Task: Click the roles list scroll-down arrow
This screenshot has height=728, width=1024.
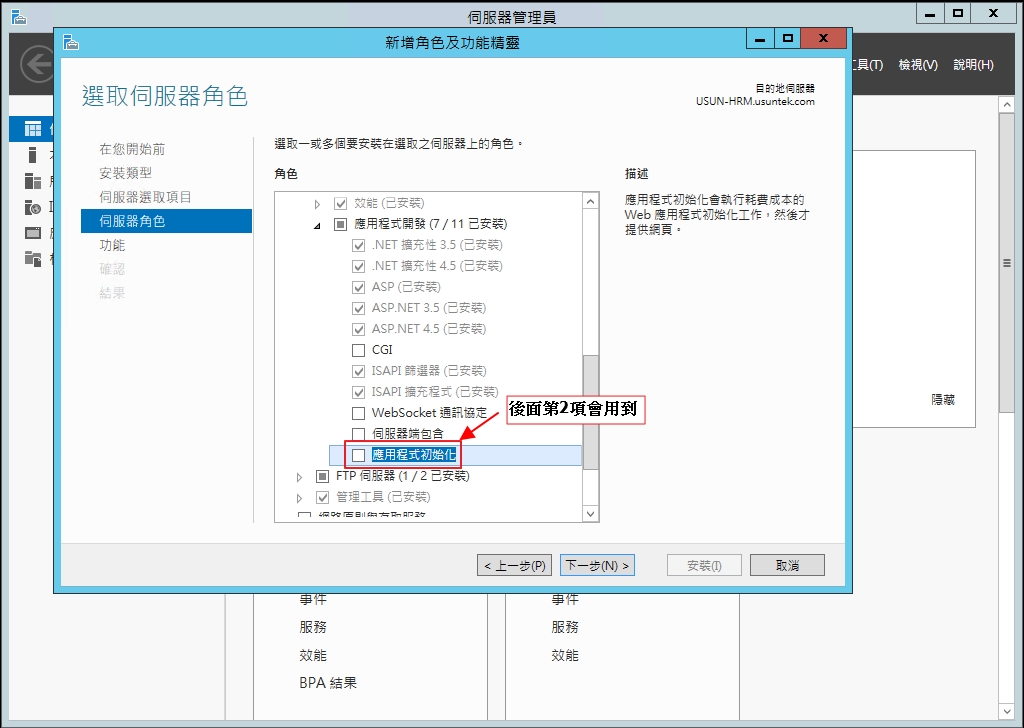Action: coord(590,513)
